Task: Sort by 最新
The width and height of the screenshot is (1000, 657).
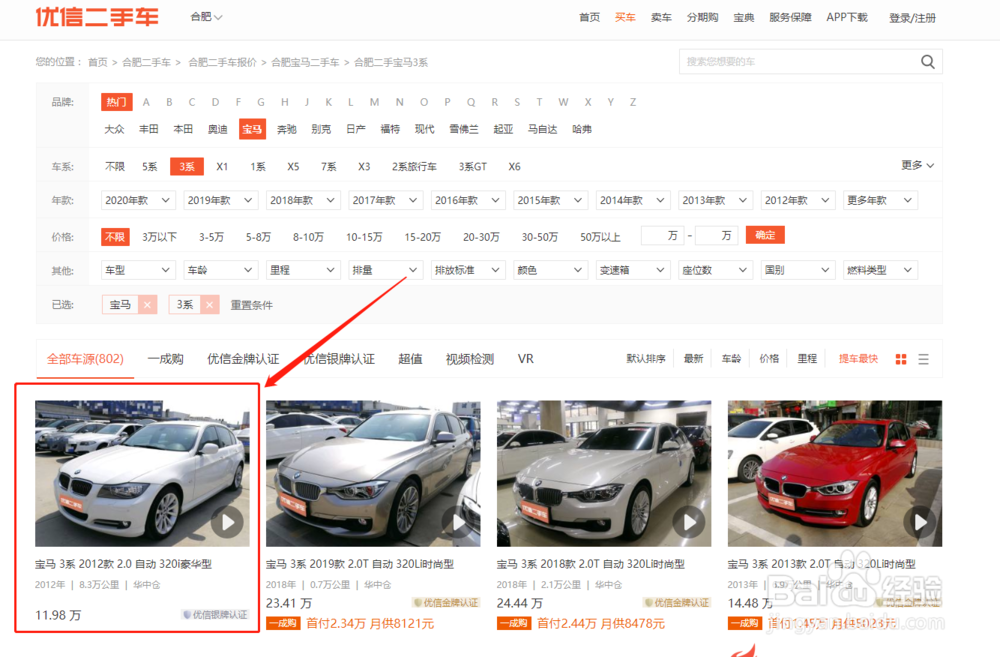Action: (x=693, y=359)
